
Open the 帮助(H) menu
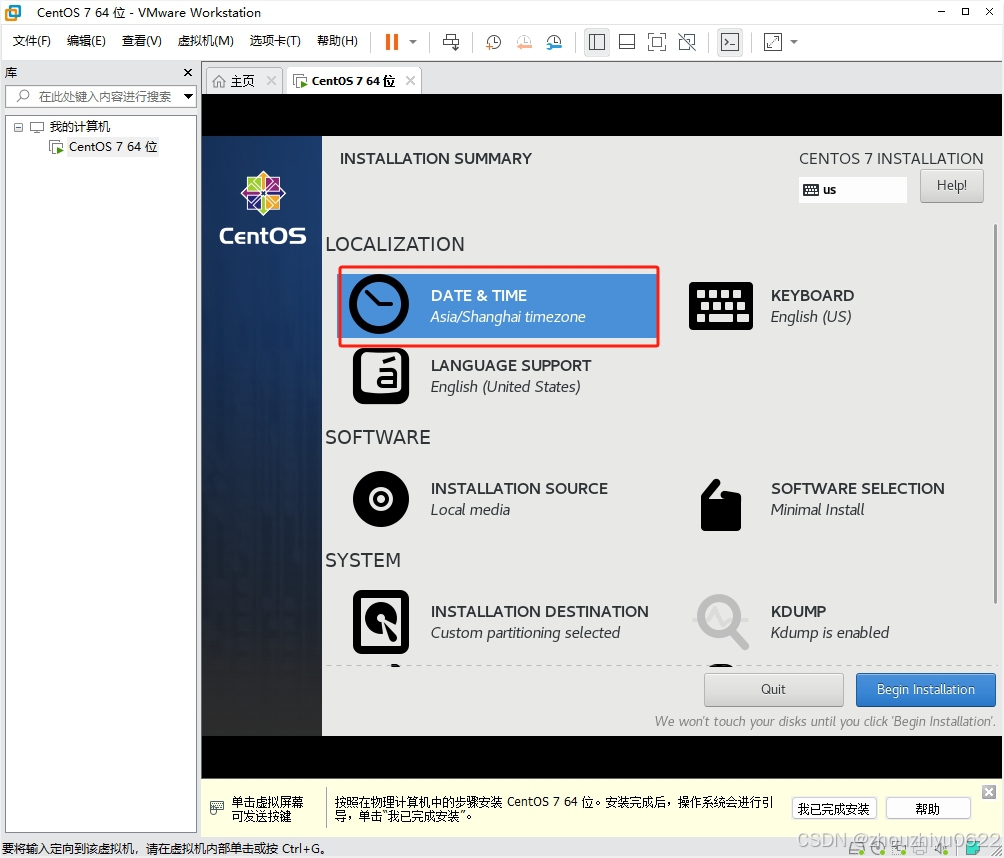point(337,41)
